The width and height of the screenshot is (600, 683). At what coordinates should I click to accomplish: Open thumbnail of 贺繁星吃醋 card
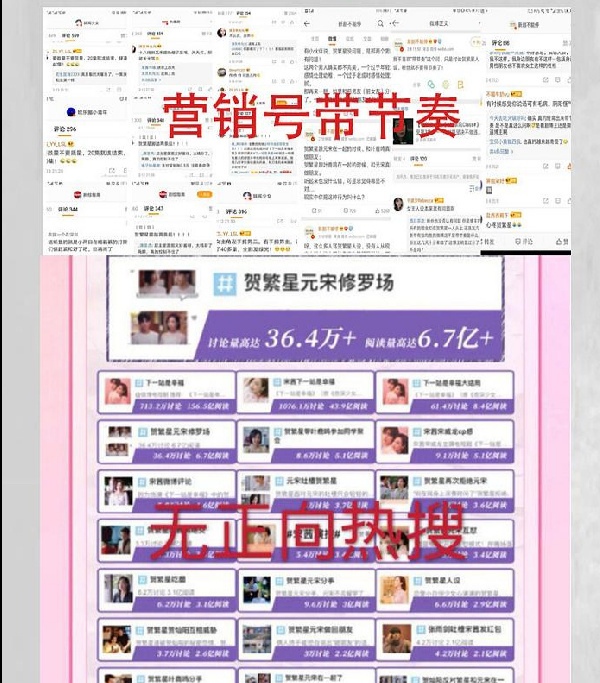[117, 589]
